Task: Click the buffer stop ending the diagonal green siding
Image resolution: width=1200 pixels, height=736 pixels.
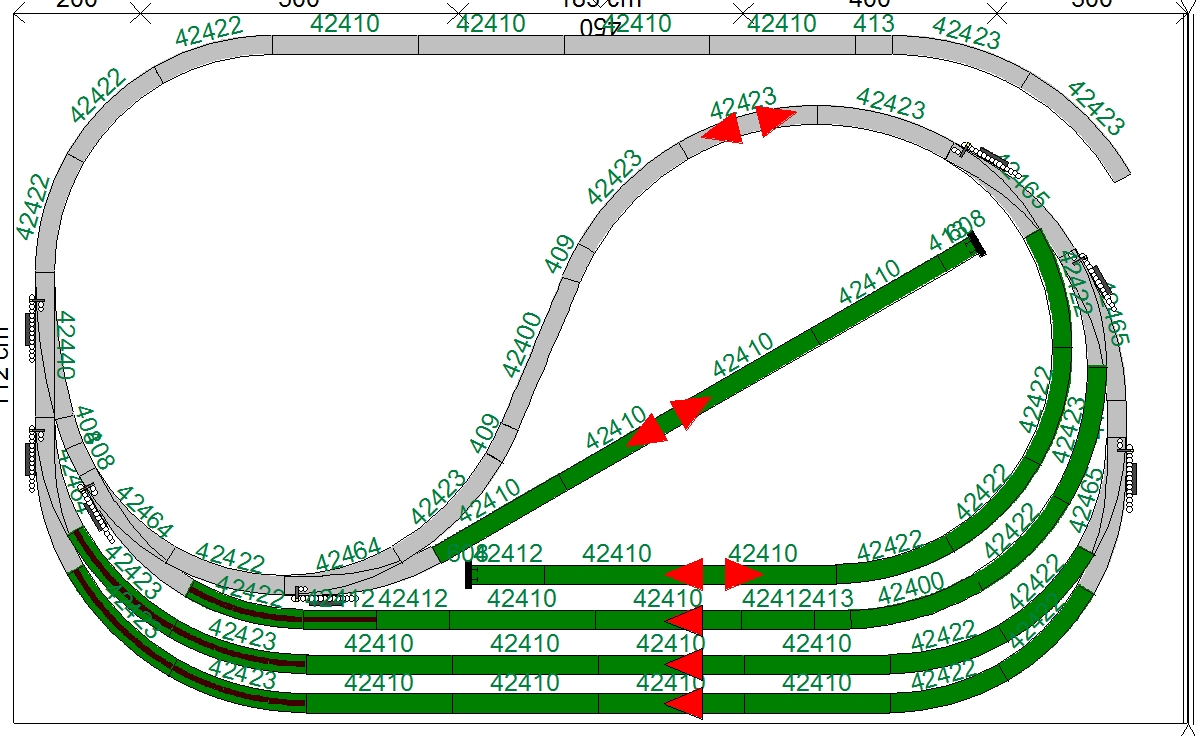Action: (x=976, y=244)
